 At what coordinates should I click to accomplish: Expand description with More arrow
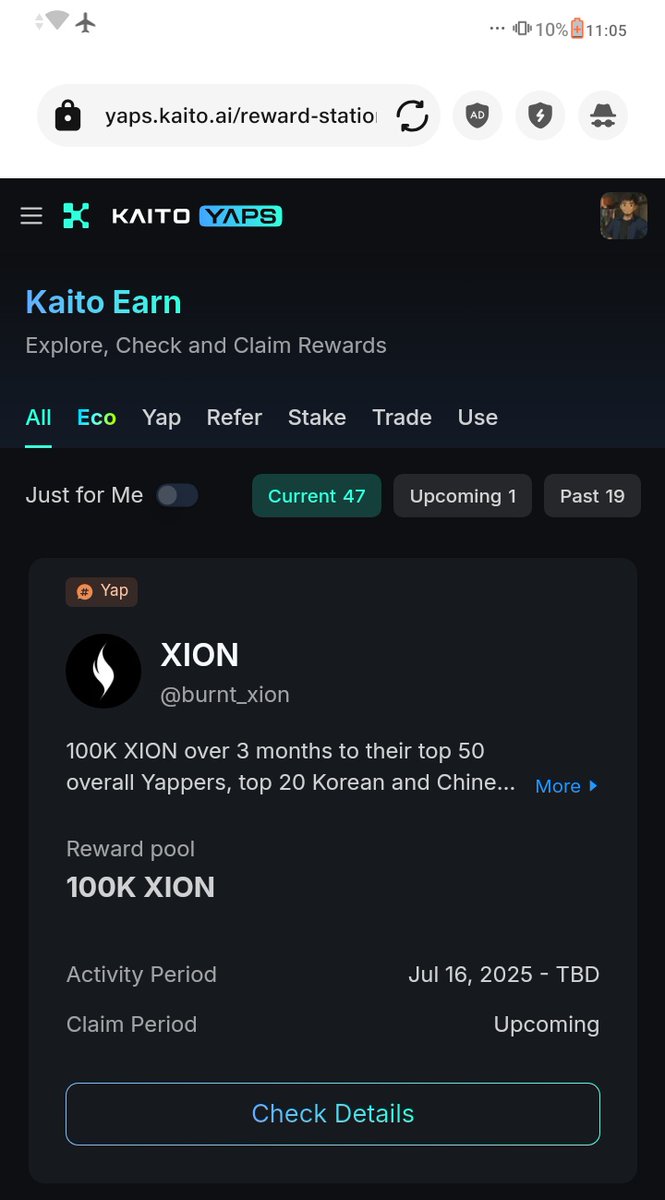[x=567, y=786]
